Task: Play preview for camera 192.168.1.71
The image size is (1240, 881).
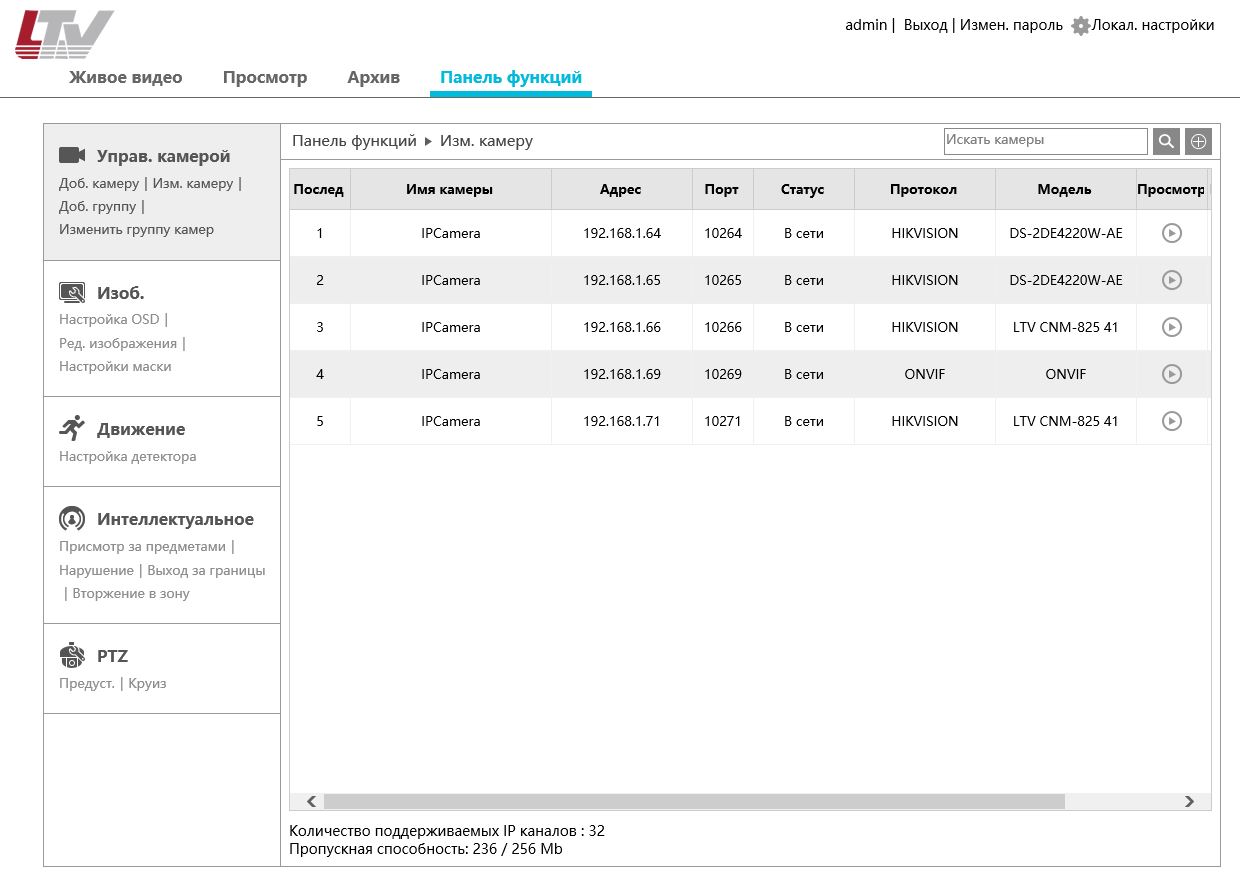Action: 1171,421
